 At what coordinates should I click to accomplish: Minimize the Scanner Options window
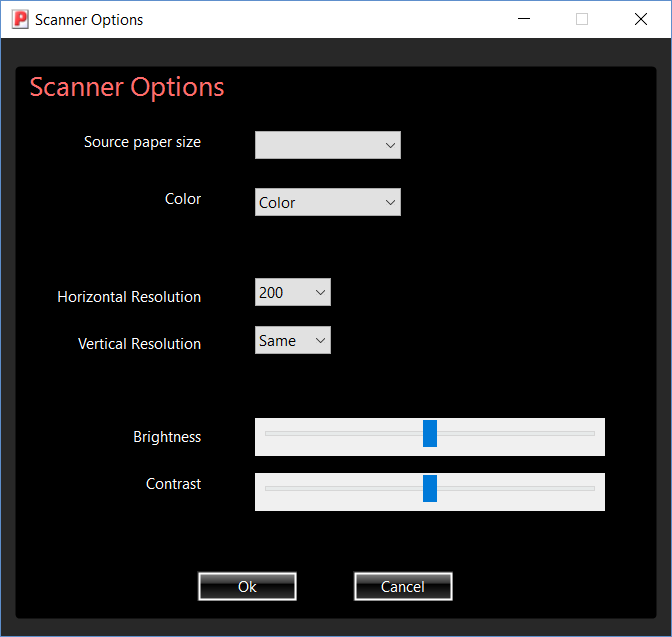coord(525,19)
